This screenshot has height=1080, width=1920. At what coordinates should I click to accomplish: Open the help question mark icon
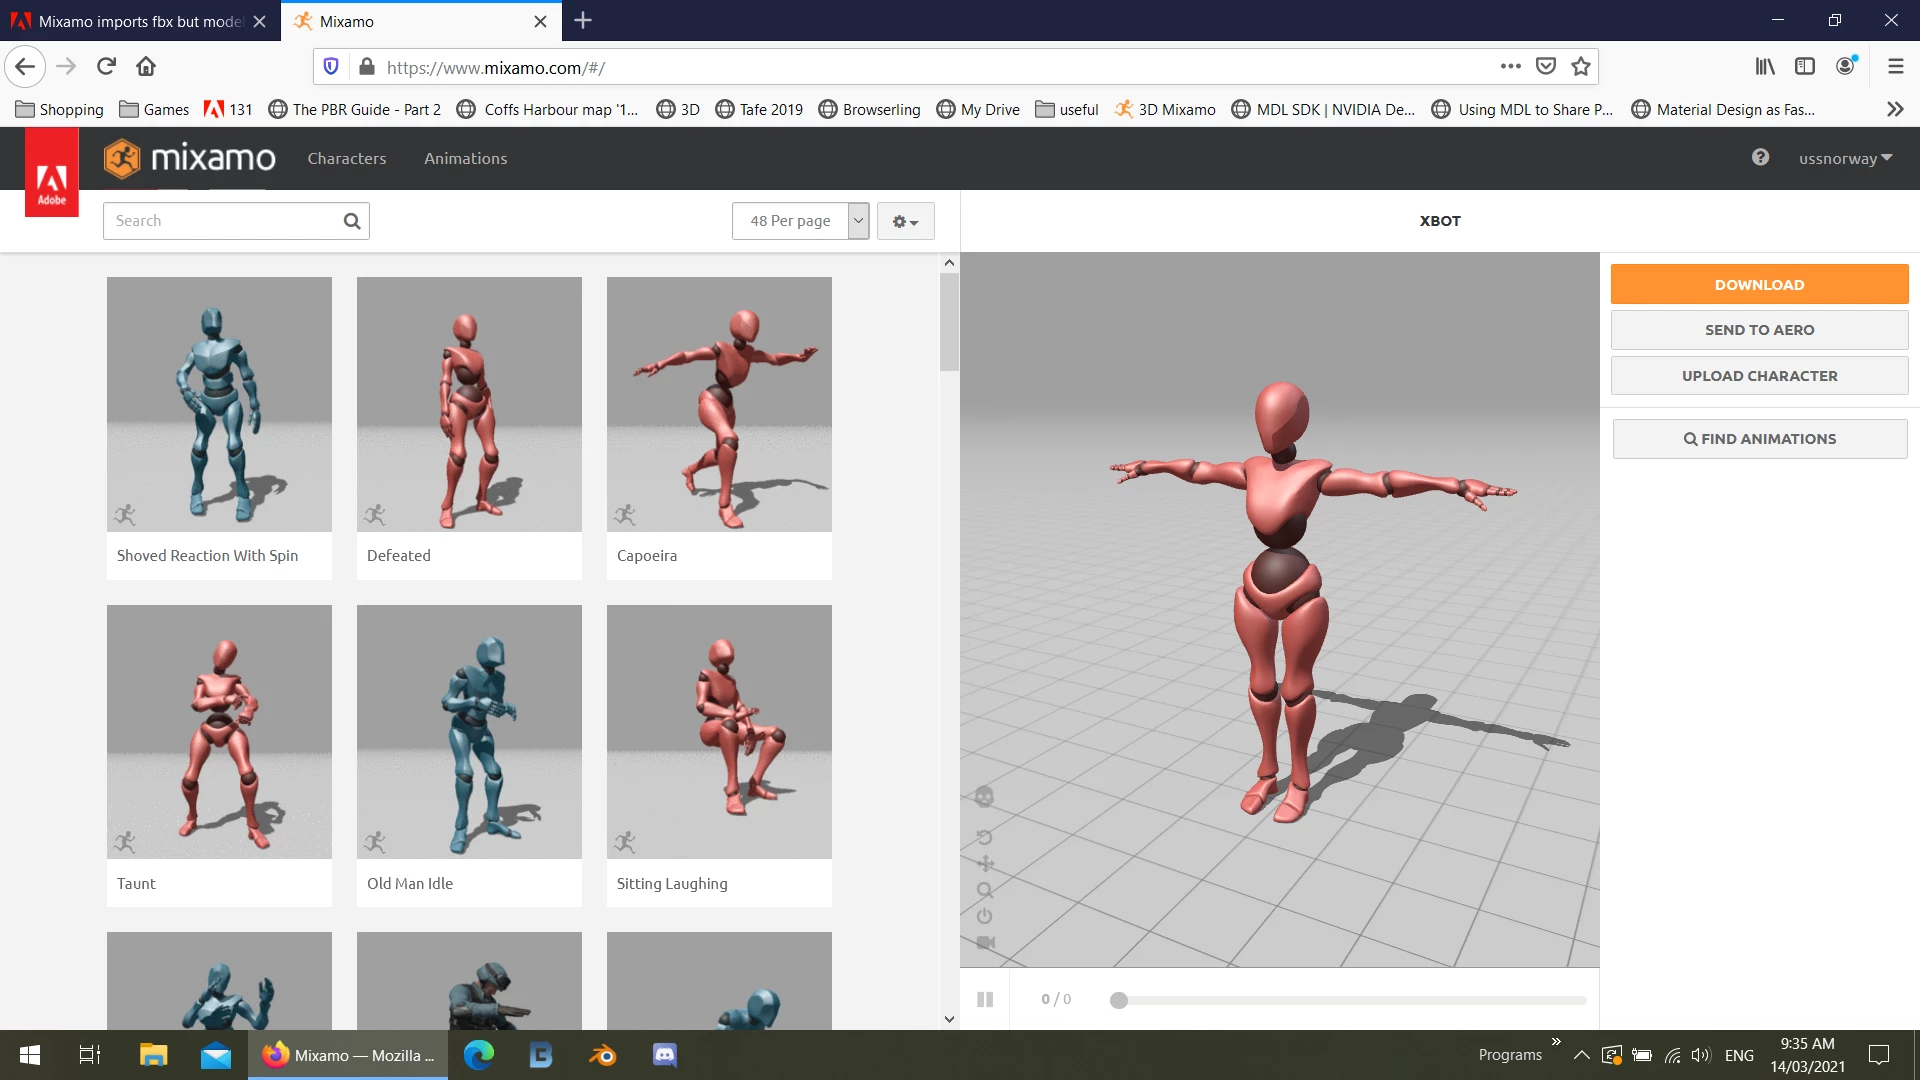point(1760,158)
